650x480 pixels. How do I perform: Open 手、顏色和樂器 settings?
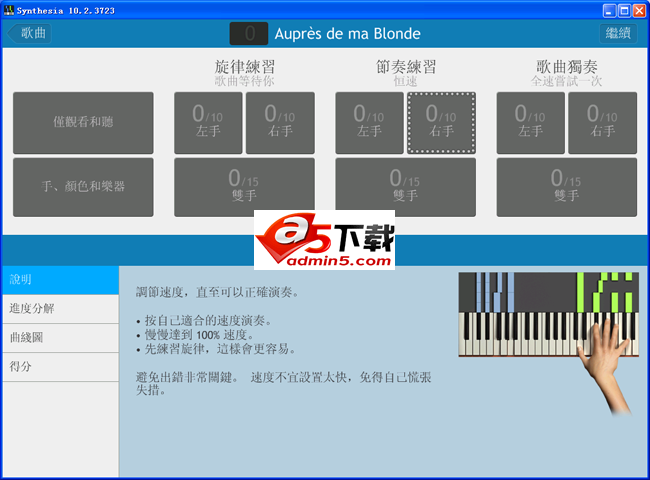pyautogui.click(x=83, y=187)
